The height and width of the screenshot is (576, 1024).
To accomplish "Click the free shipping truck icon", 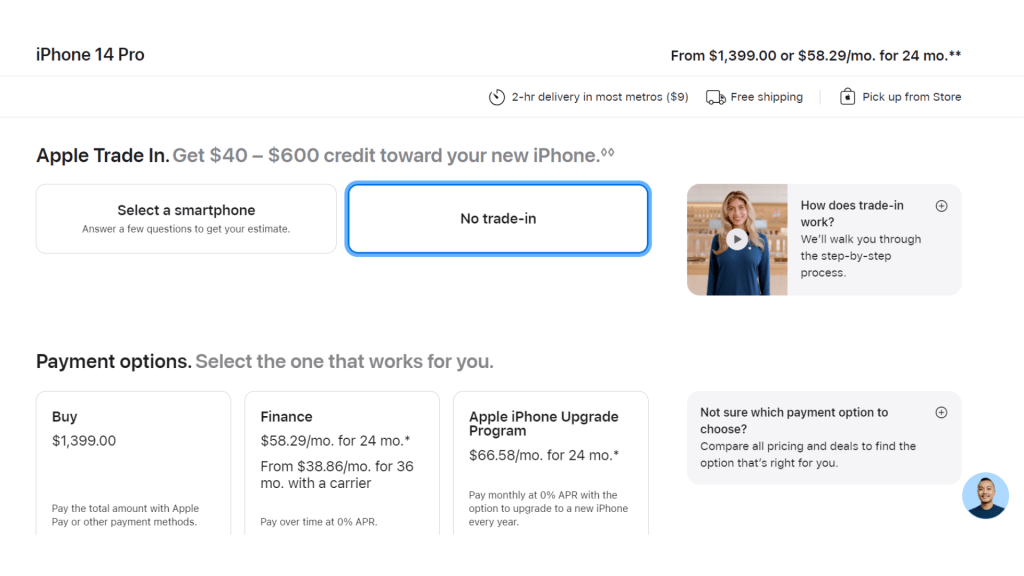I will (716, 97).
